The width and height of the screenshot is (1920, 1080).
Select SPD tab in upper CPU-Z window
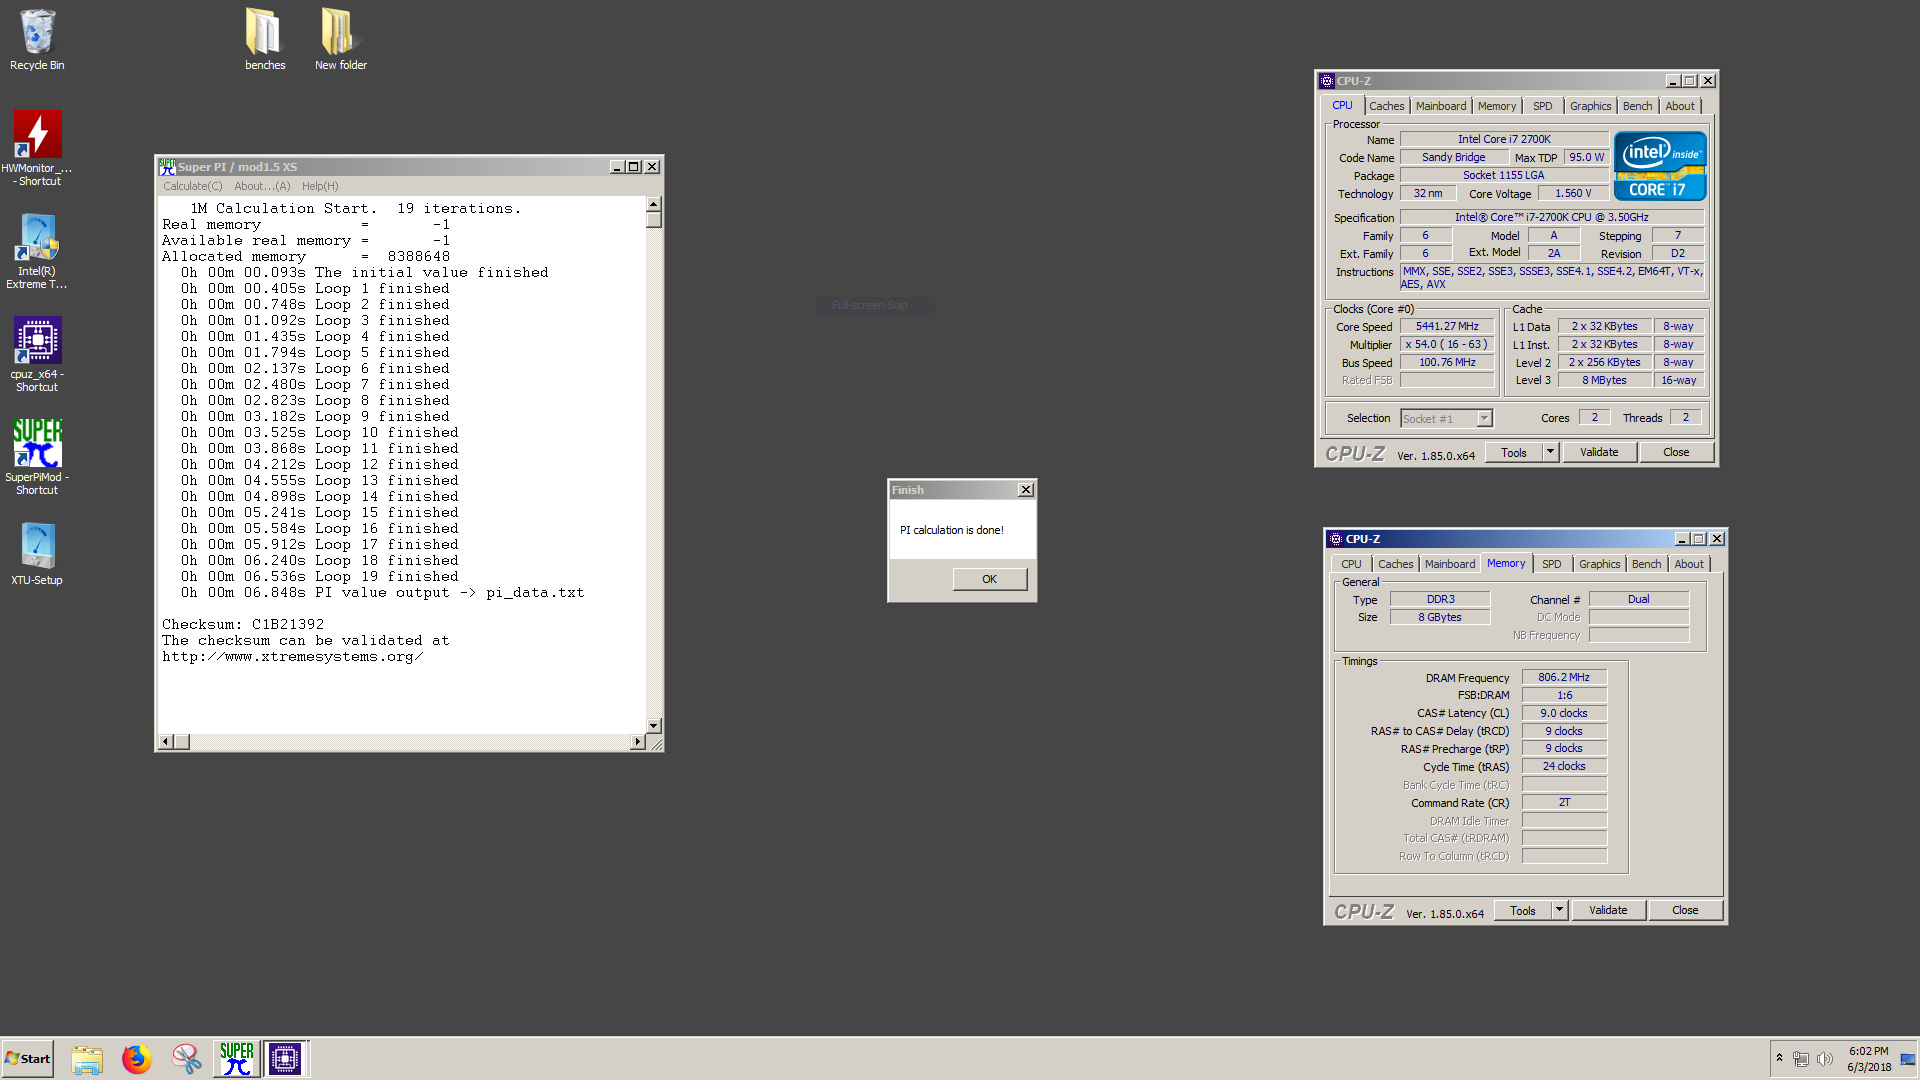pos(1543,106)
